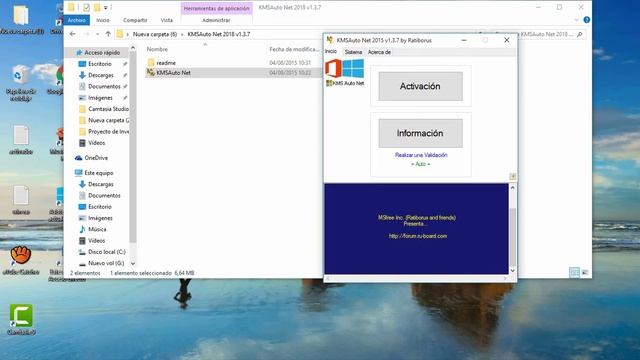This screenshot has height=360, width=640.
Task: Open pinned Documentos under Acceso rápido
Action: tap(104, 87)
